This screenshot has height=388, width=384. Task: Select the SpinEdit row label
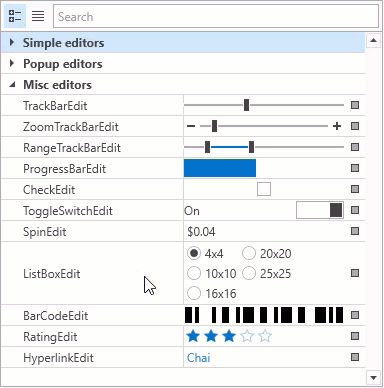(44, 232)
